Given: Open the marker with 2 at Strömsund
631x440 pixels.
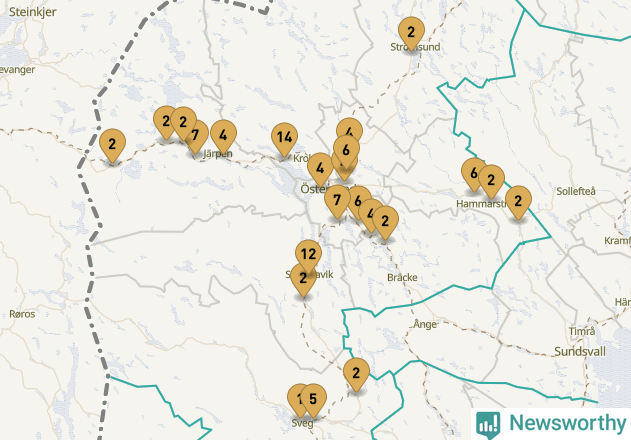Looking at the screenshot, I should pyautogui.click(x=411, y=33).
